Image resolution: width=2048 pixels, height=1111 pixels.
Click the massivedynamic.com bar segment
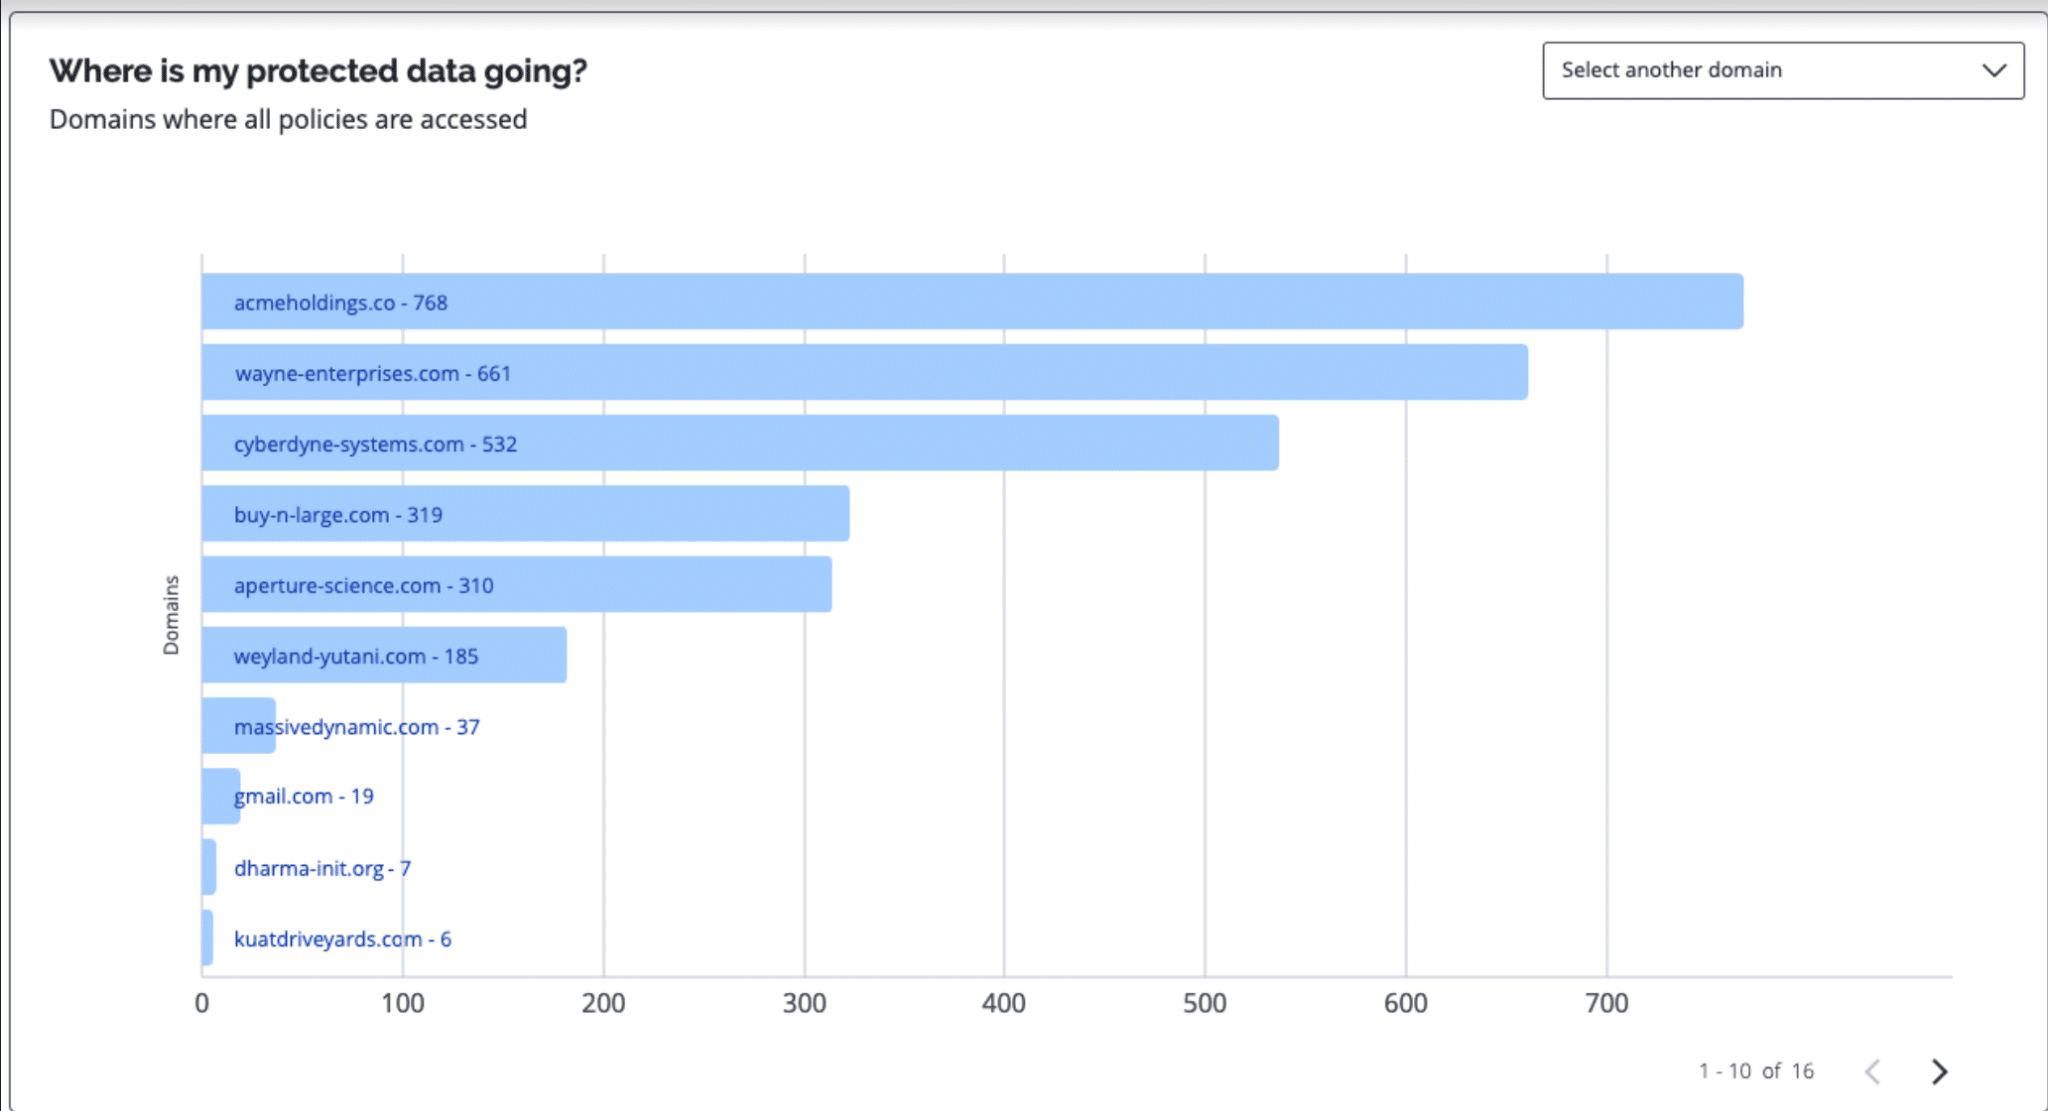coord(239,725)
